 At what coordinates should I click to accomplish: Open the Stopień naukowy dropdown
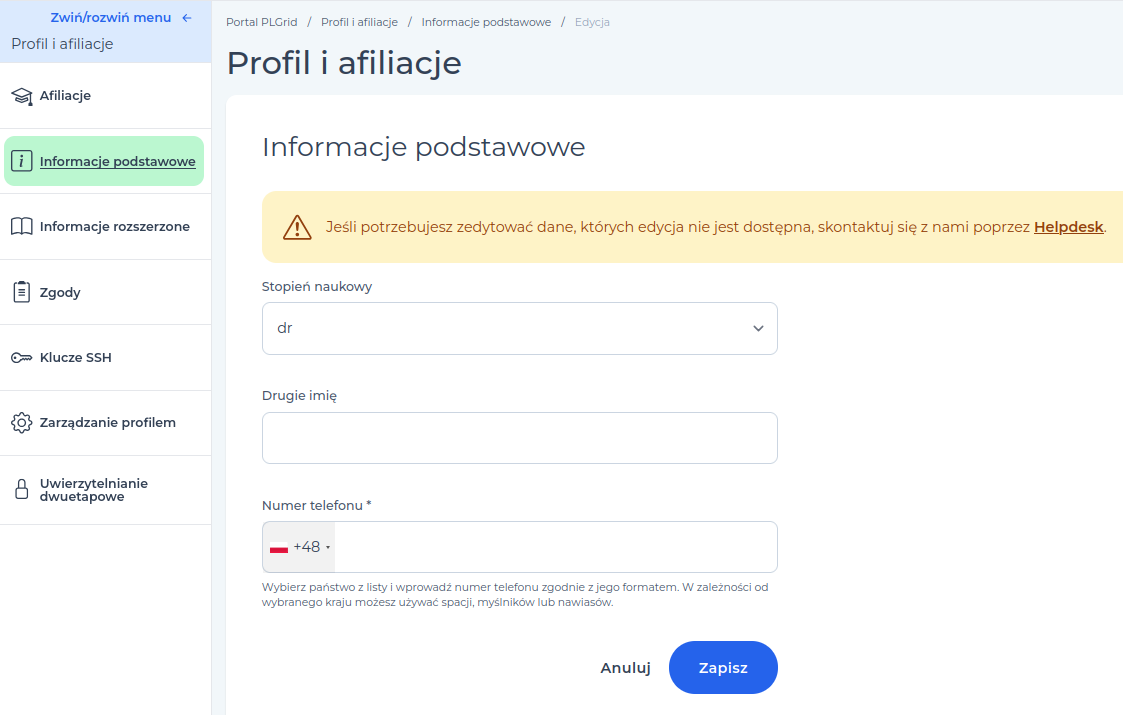pos(519,328)
